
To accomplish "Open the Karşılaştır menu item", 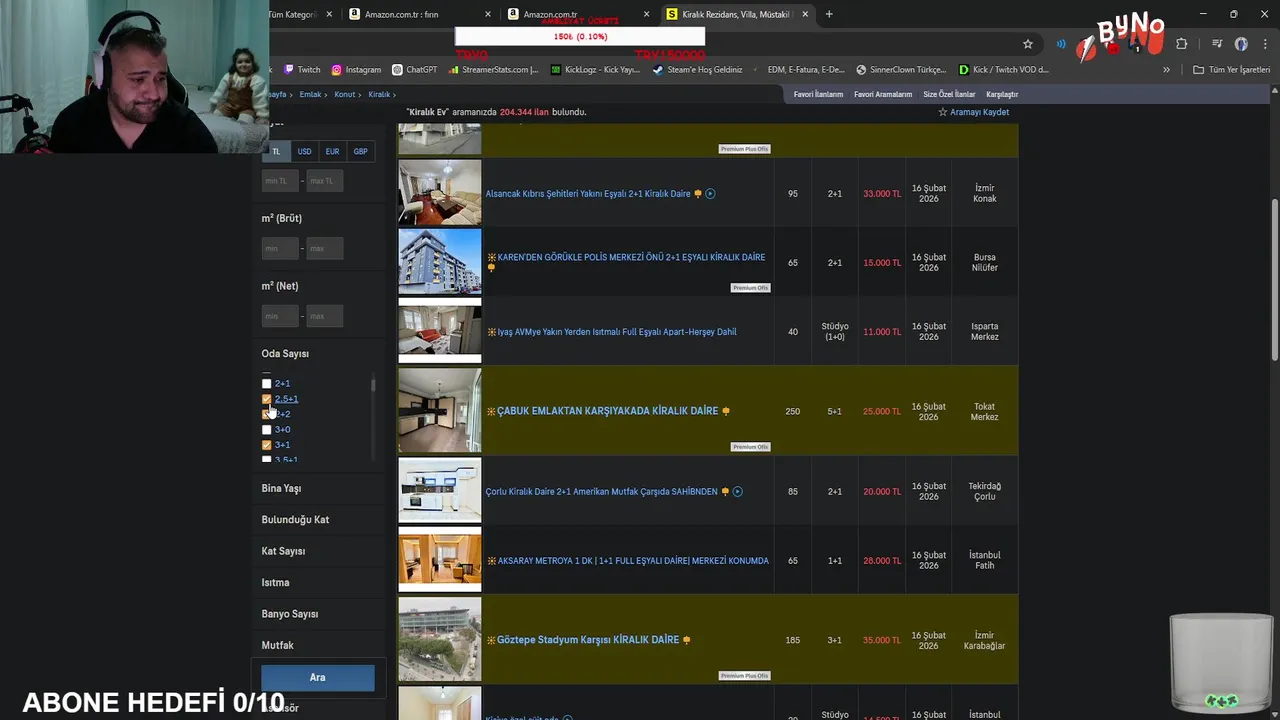I will (1002, 95).
